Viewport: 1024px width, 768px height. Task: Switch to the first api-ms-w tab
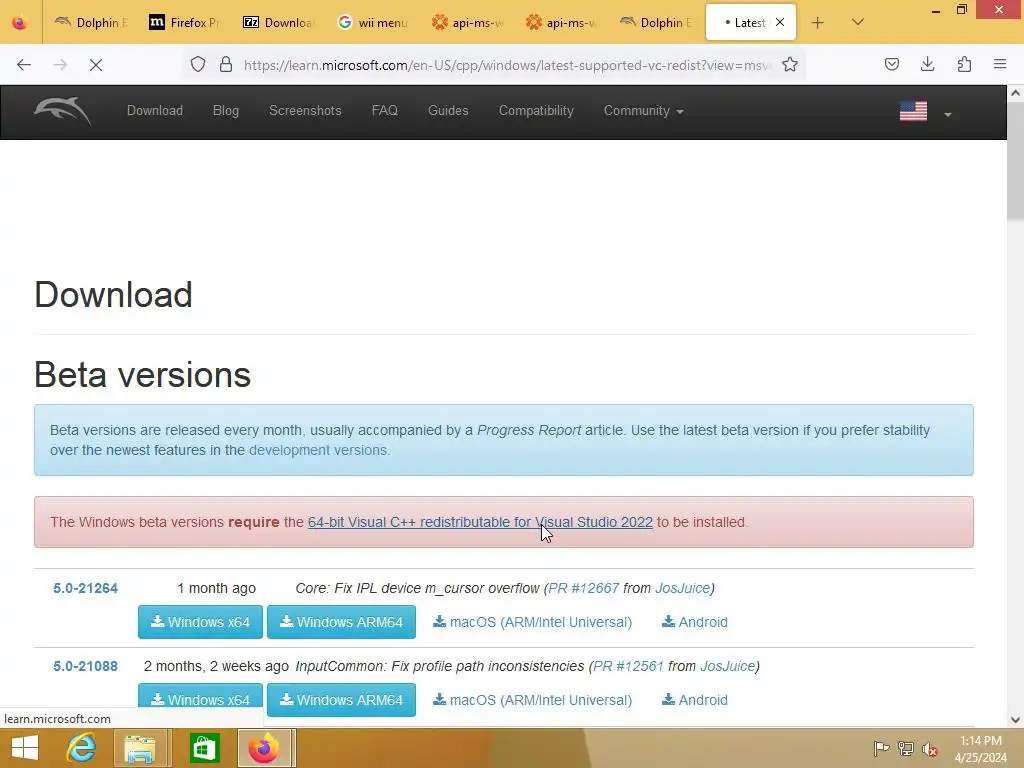point(467,23)
